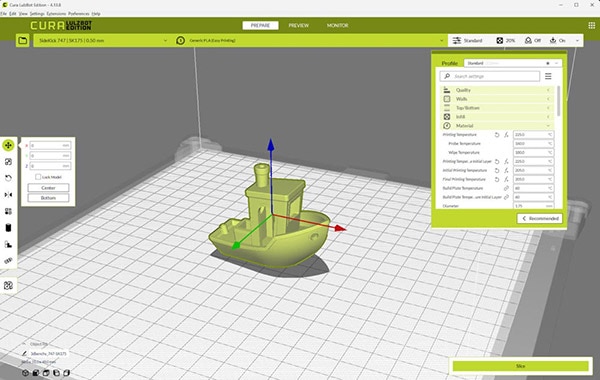Viewport: 600px width, 380px height.
Task: Expand the object list chevron
Action: (24, 344)
